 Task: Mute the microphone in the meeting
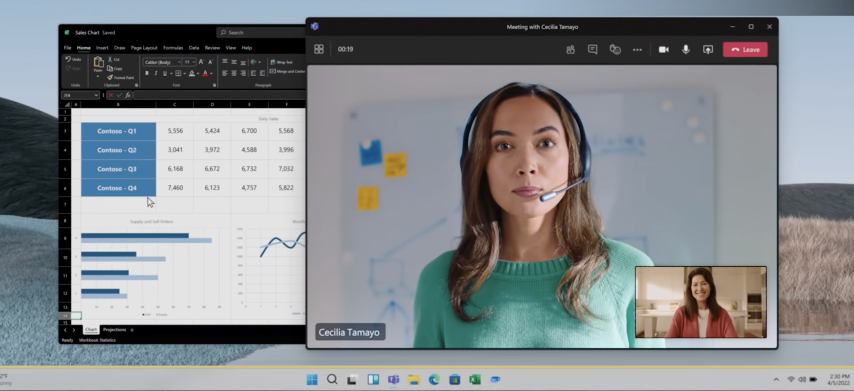[686, 50]
